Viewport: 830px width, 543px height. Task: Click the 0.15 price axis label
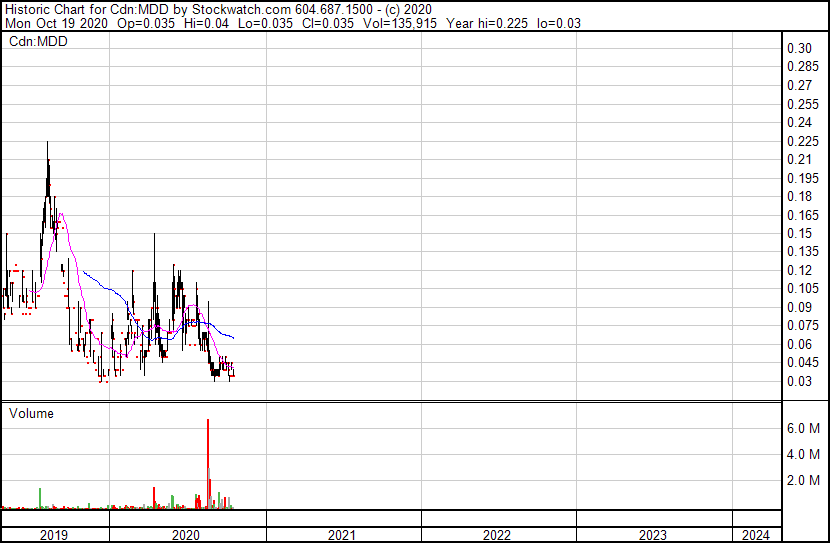799,233
